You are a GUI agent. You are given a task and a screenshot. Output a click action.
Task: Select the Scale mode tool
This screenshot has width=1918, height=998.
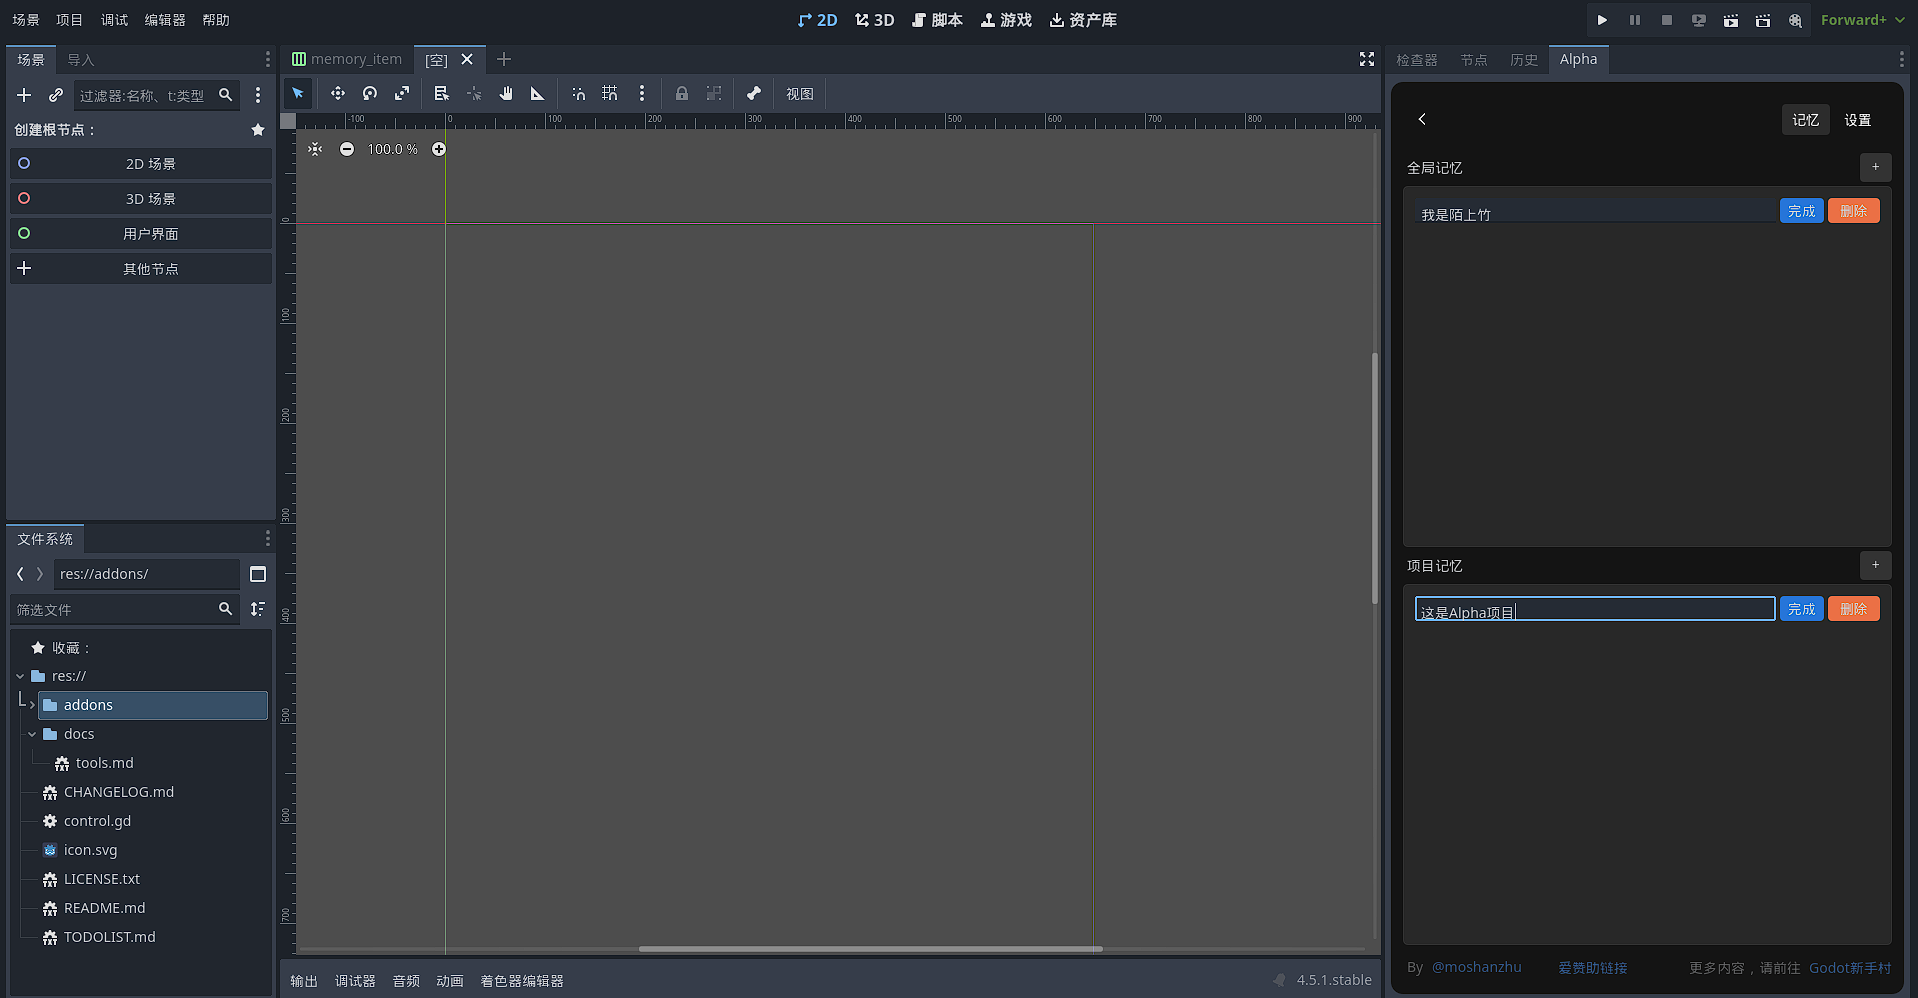pyautogui.click(x=402, y=94)
